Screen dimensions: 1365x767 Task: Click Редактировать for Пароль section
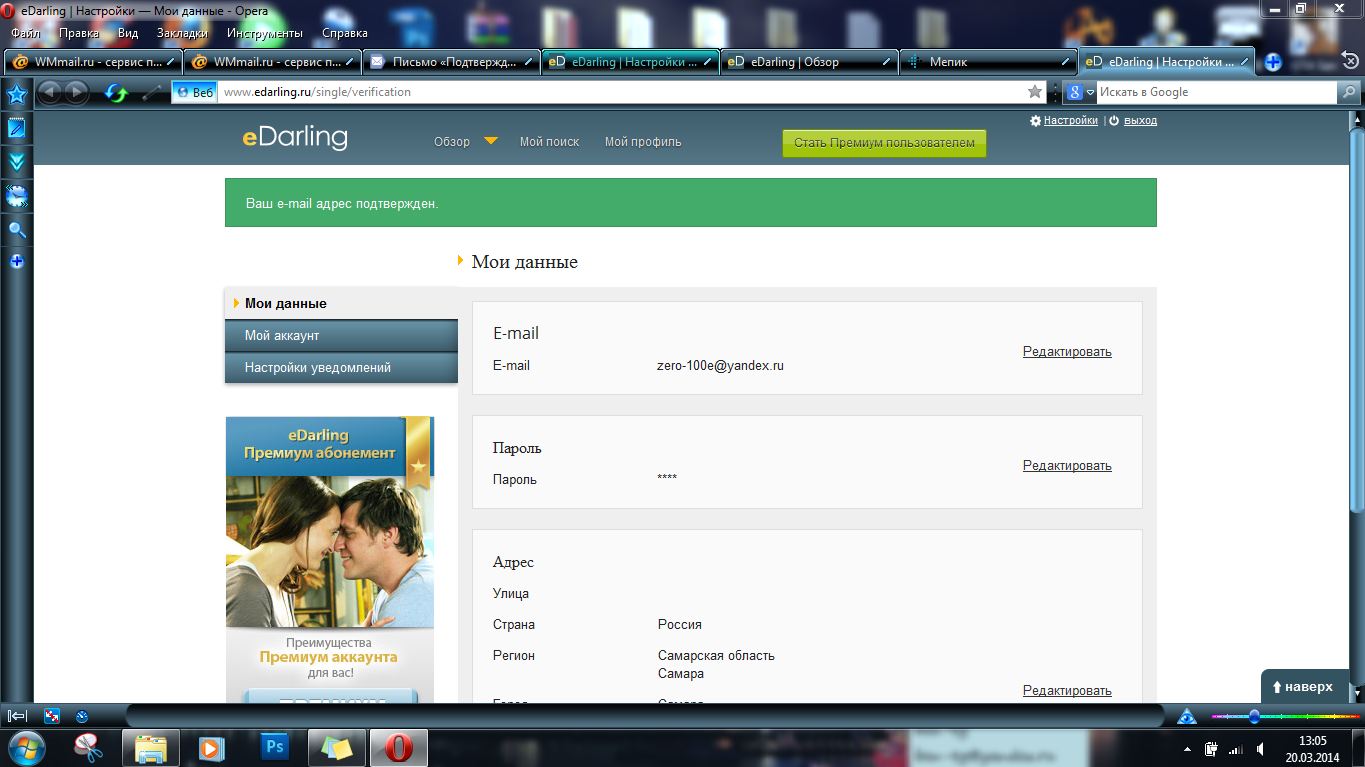click(x=1067, y=465)
